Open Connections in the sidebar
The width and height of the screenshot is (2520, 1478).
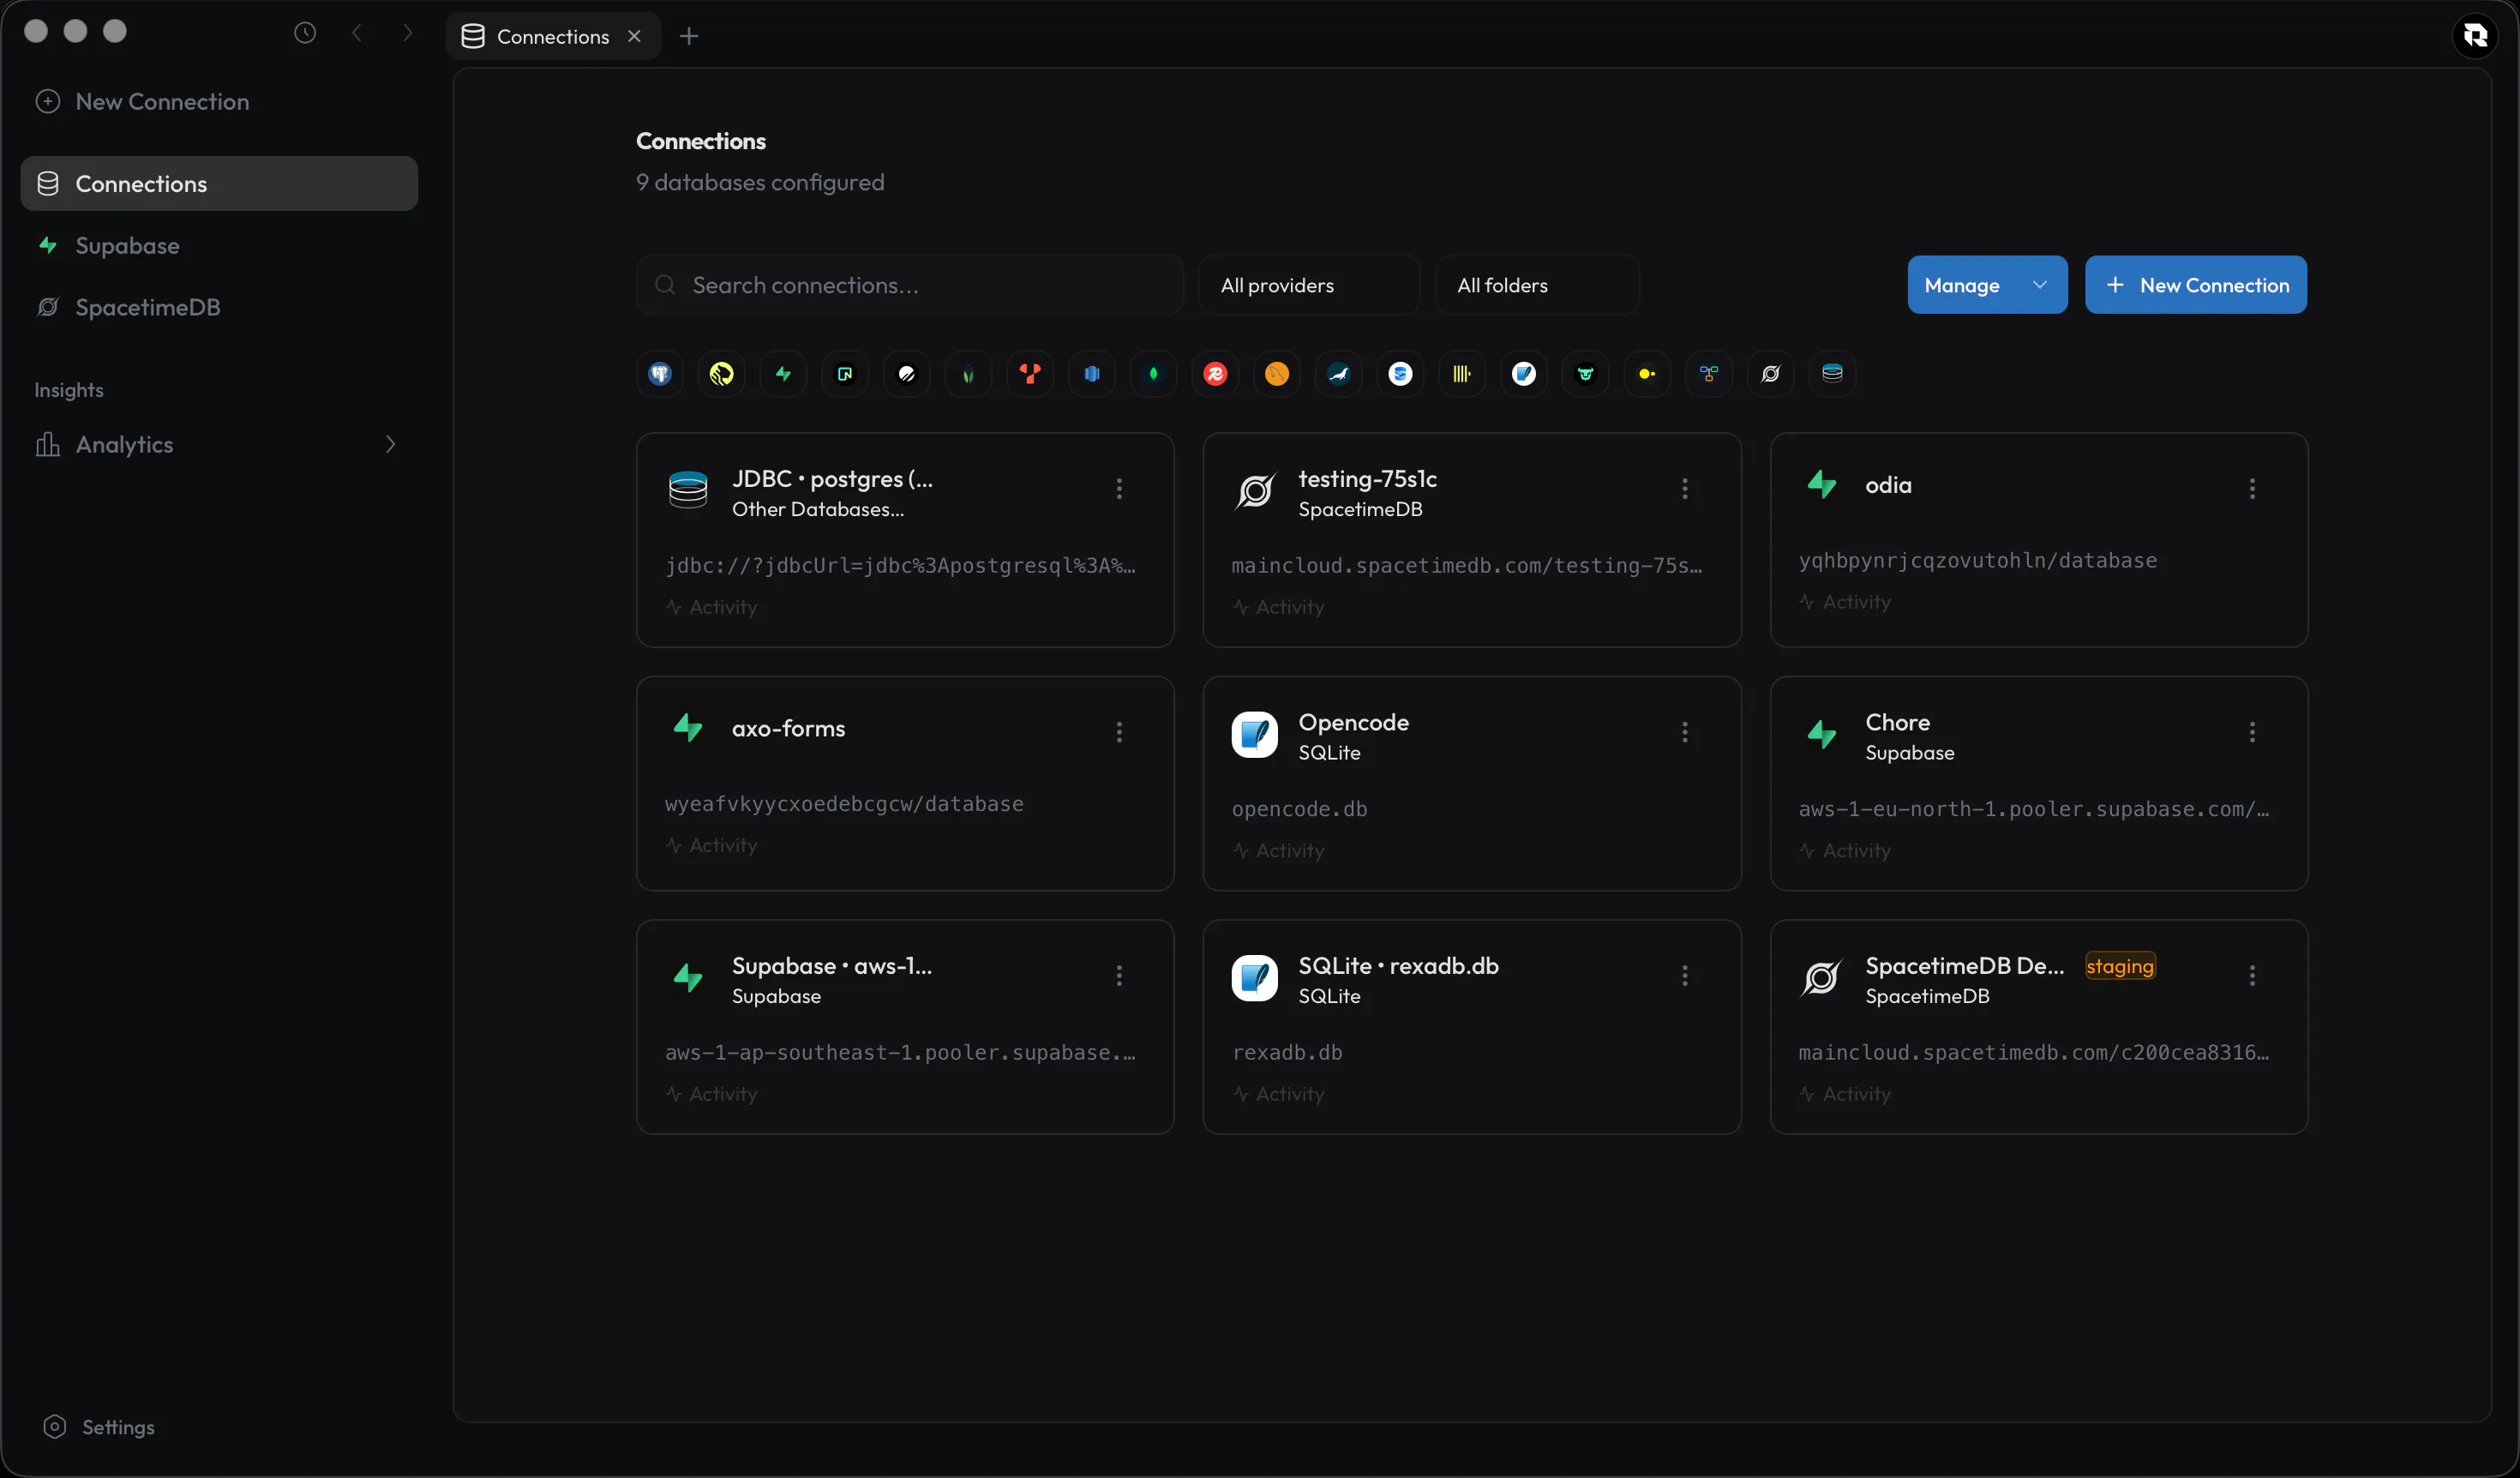(219, 183)
